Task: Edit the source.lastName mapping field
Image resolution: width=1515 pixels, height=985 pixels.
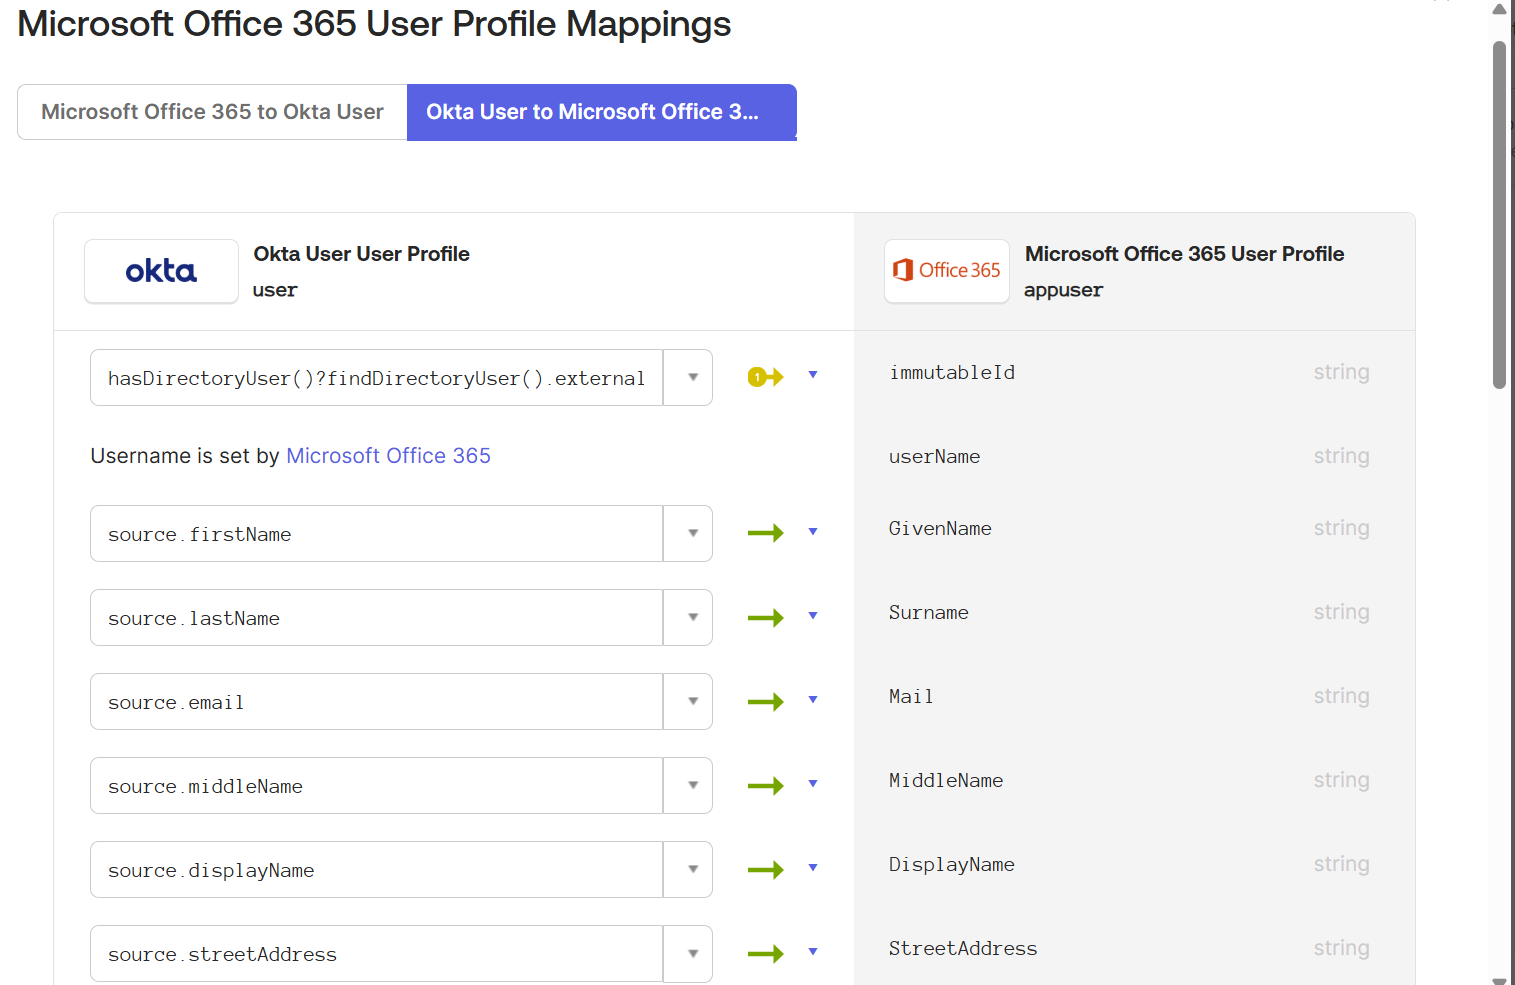Action: [x=377, y=617]
